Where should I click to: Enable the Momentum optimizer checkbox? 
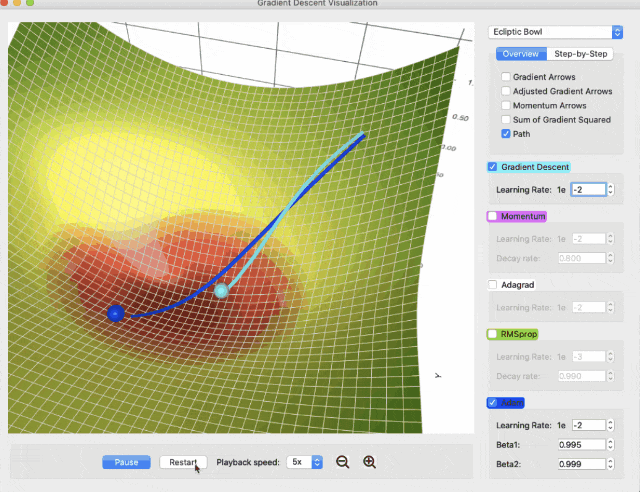point(493,216)
